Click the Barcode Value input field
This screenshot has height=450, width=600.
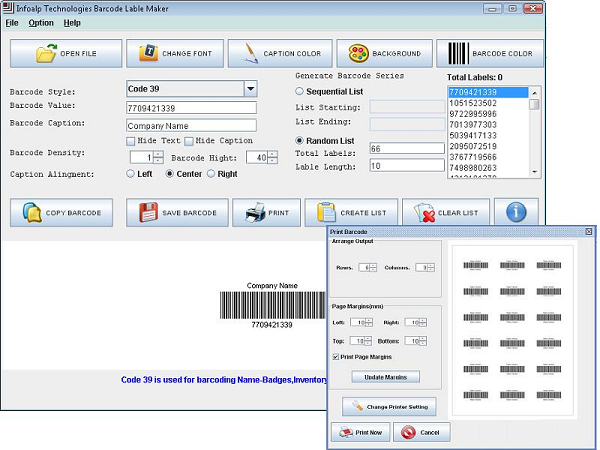point(191,108)
